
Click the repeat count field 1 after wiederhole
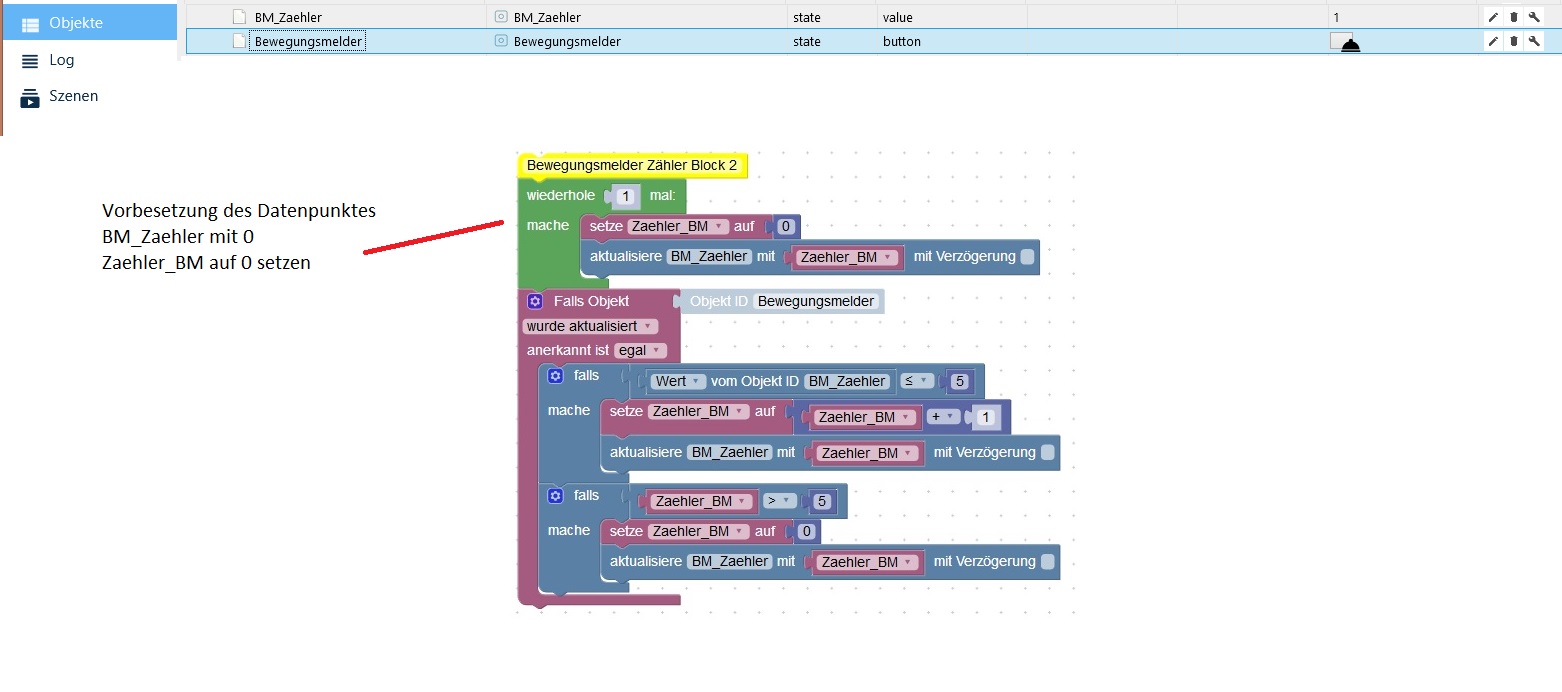[625, 196]
